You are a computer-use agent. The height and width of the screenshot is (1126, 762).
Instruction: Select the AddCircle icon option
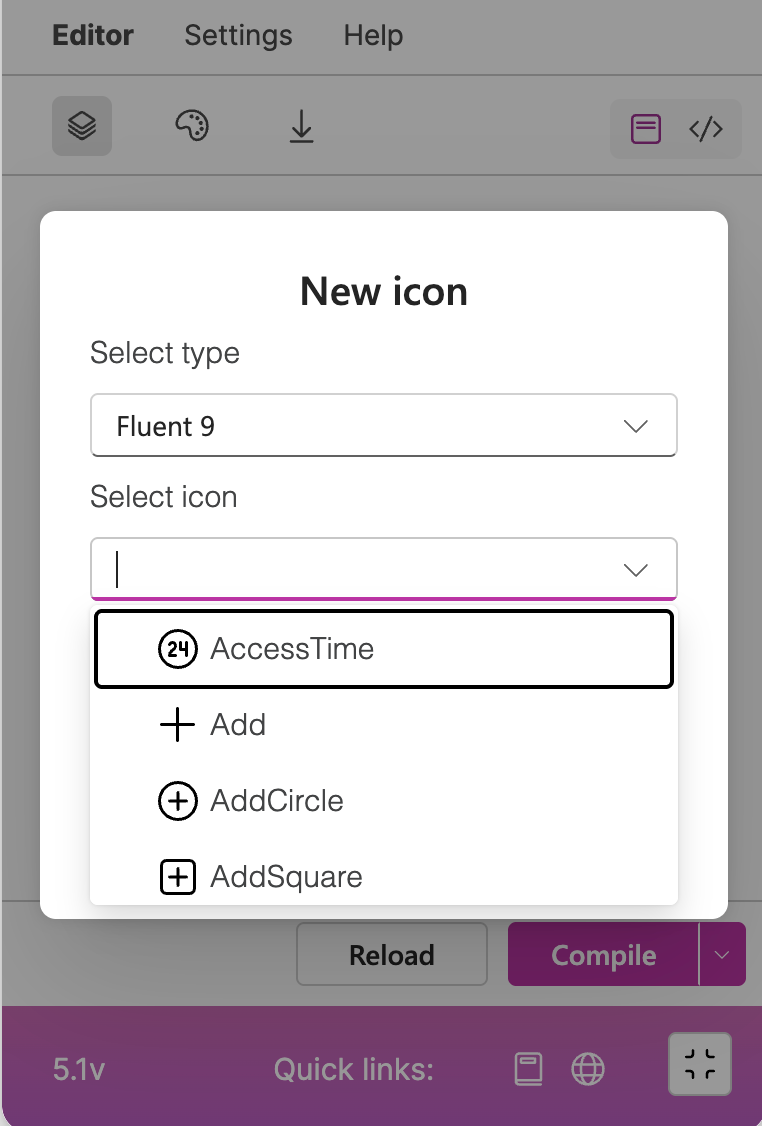click(384, 801)
